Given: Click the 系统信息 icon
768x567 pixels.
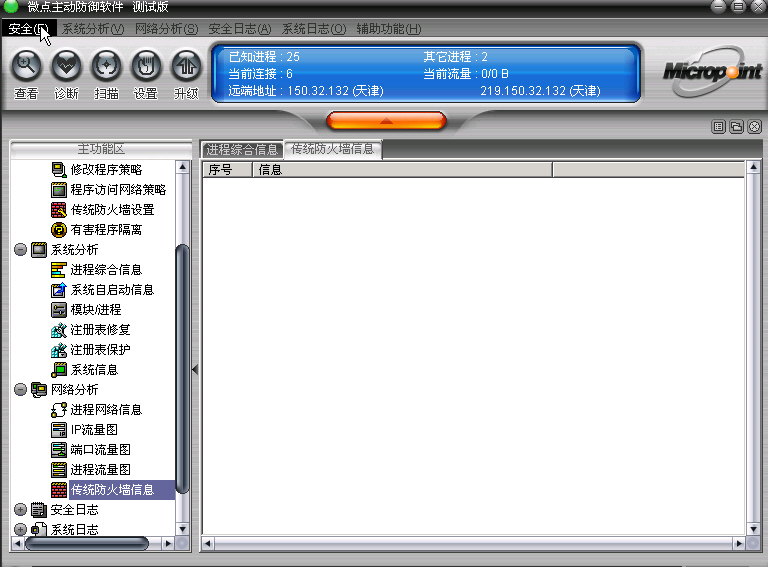Looking at the screenshot, I should 59,370.
